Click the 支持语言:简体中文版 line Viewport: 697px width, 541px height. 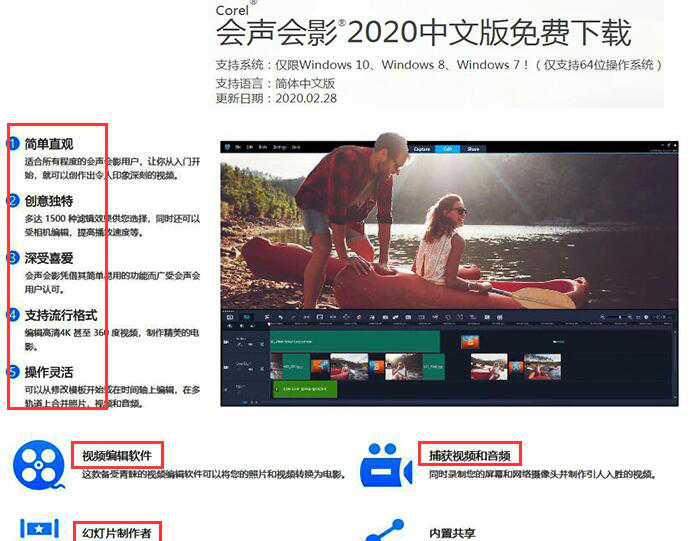point(275,83)
